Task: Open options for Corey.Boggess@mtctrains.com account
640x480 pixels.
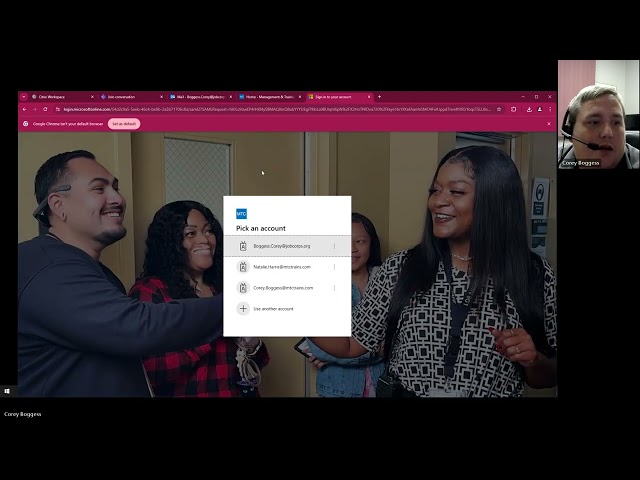Action: 334,288
